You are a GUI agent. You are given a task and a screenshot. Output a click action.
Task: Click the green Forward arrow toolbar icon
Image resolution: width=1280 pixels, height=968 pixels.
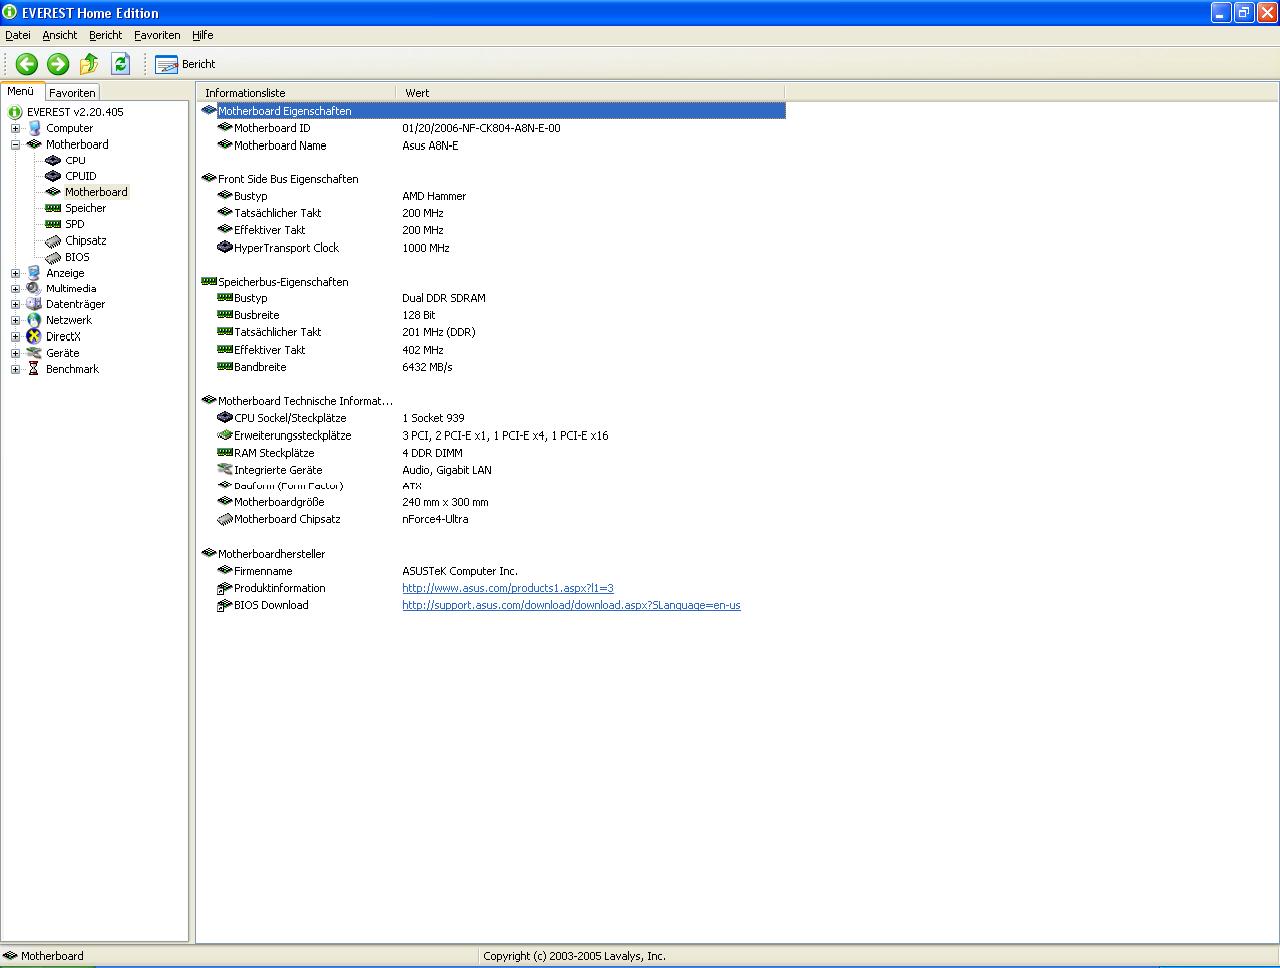pyautogui.click(x=58, y=64)
